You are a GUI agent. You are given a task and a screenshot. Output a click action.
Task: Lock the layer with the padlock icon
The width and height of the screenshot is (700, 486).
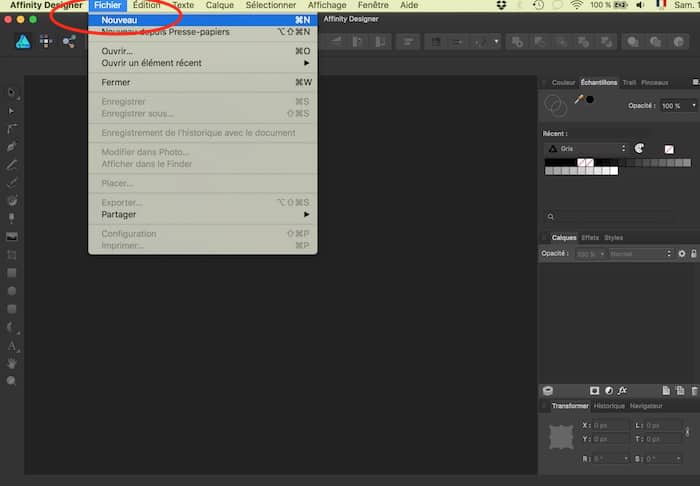pyautogui.click(x=694, y=253)
